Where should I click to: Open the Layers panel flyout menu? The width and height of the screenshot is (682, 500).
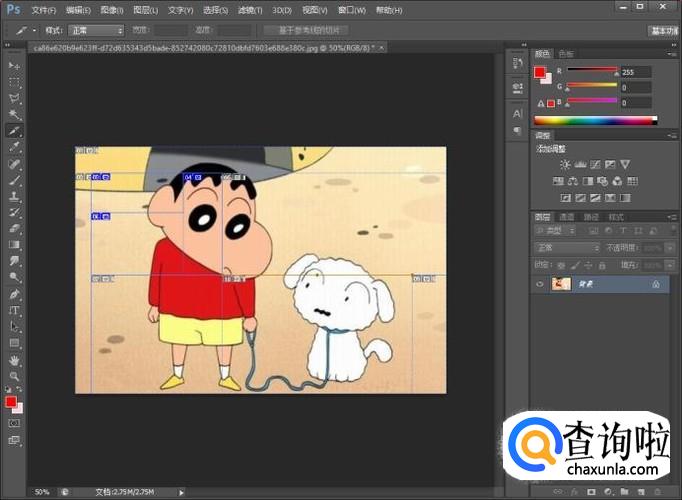[x=672, y=217]
